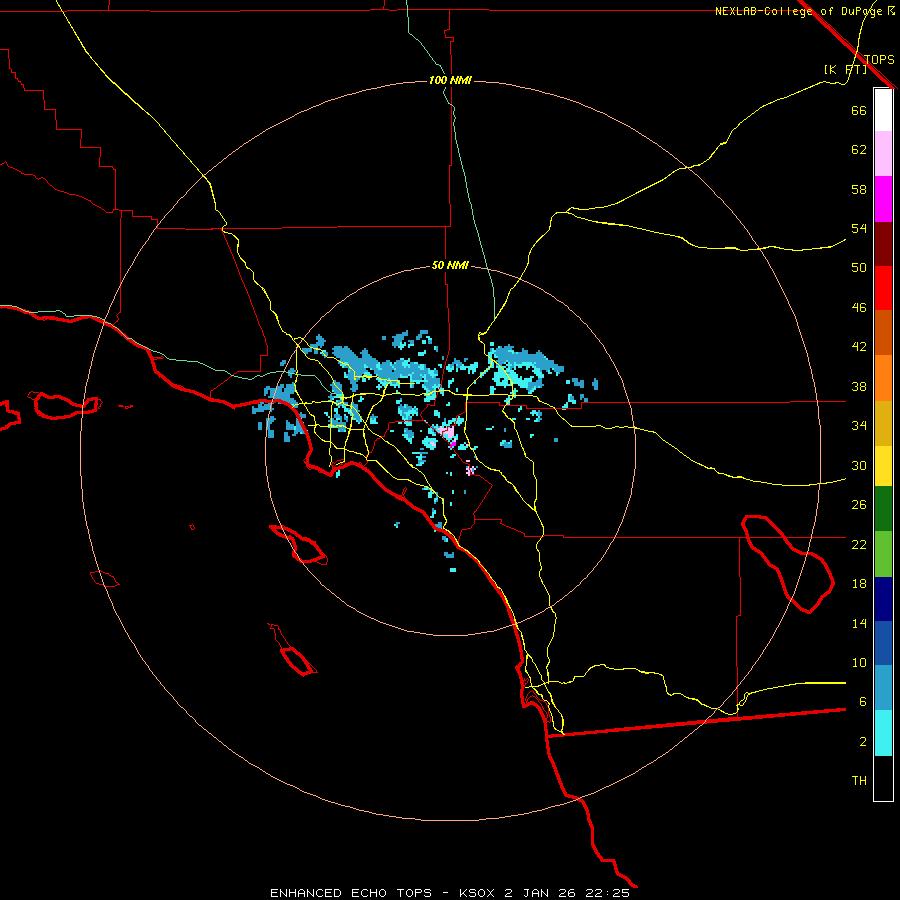
Task: Select the light pink legend color band
Action: point(883,154)
